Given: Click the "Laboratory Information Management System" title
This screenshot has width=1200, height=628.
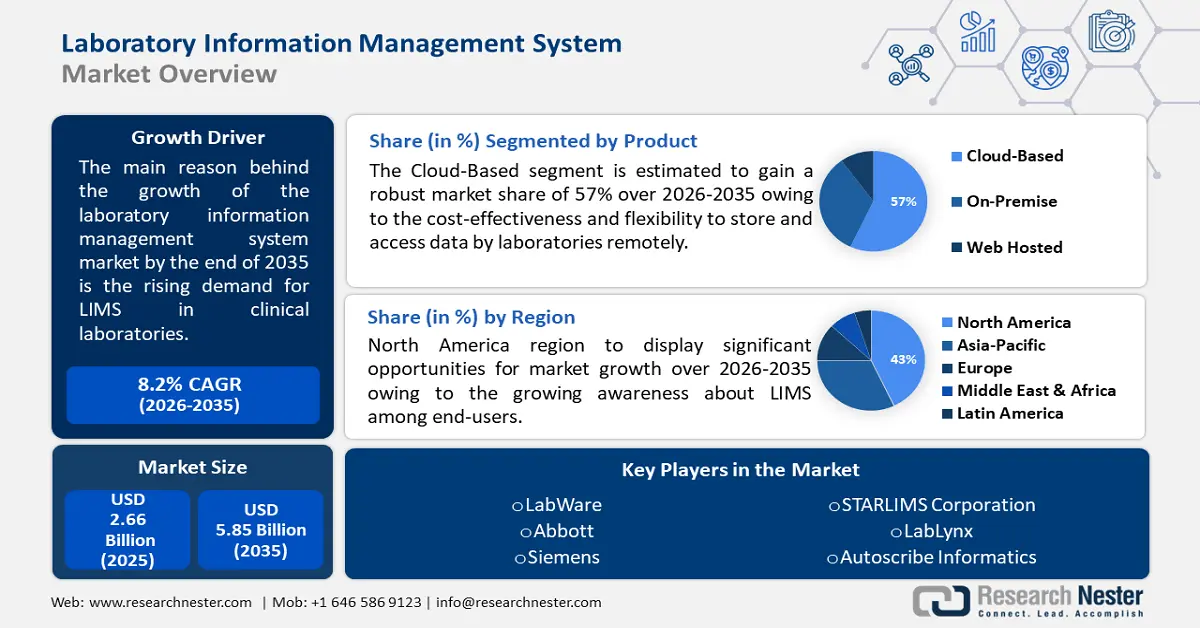Looking at the screenshot, I should click(x=341, y=43).
